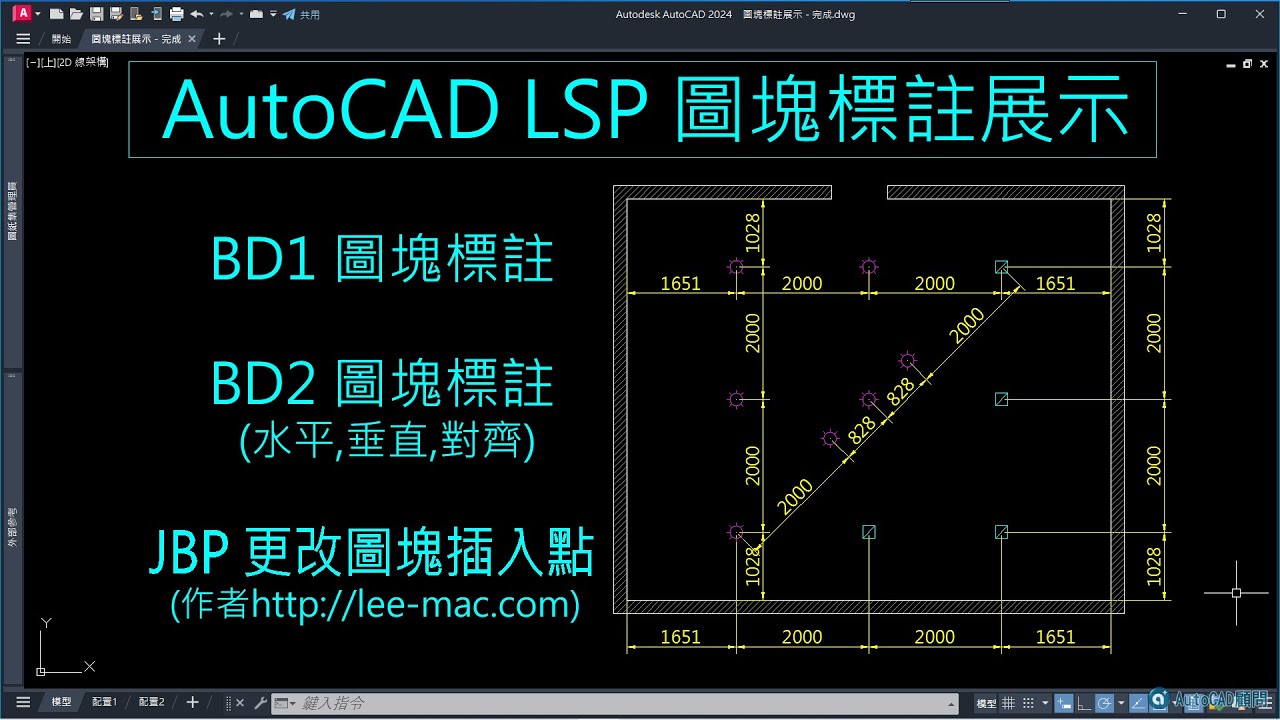This screenshot has height=720, width=1280.
Task: Open the layout tabs hamburger menu
Action: tap(23, 702)
